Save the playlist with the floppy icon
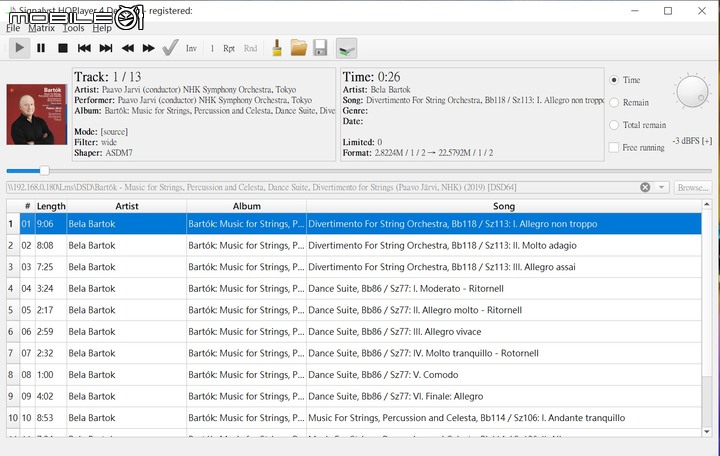This screenshot has height=456, width=720. 320,48
